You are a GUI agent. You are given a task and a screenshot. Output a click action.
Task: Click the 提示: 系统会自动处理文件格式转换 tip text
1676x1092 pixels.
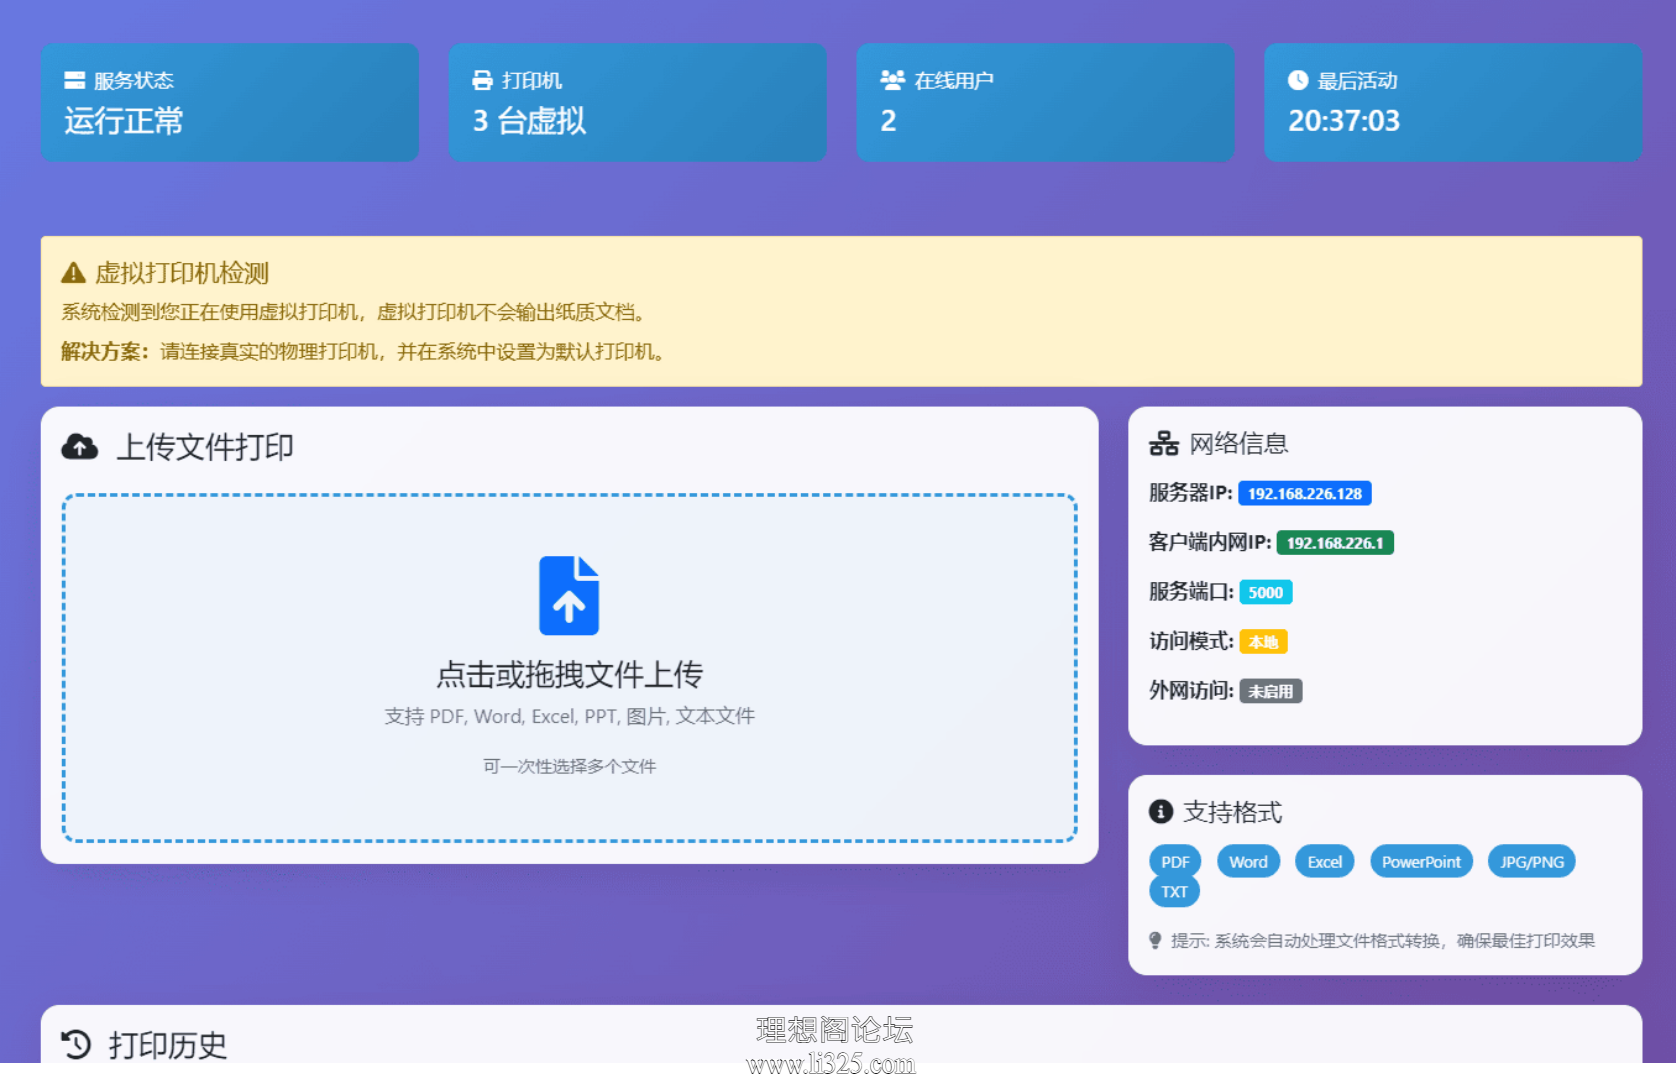(1383, 941)
